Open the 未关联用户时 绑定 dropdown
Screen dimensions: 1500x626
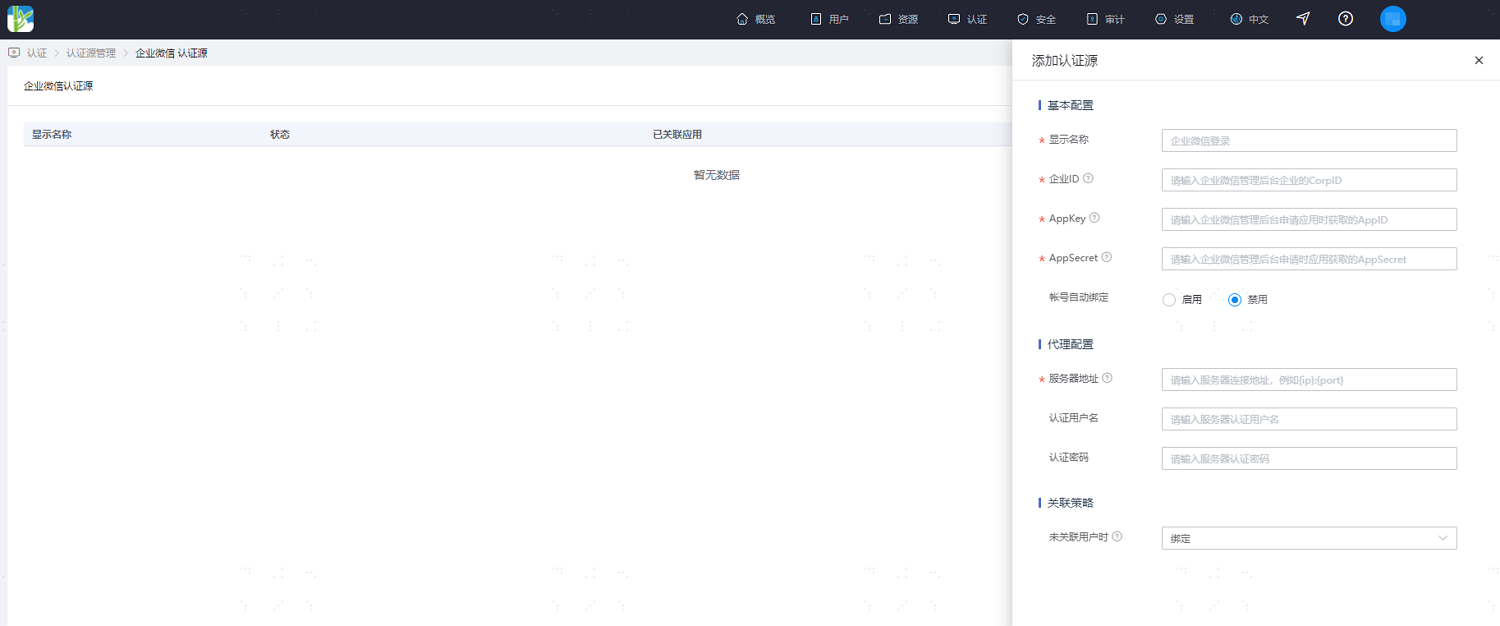pyautogui.click(x=1309, y=538)
